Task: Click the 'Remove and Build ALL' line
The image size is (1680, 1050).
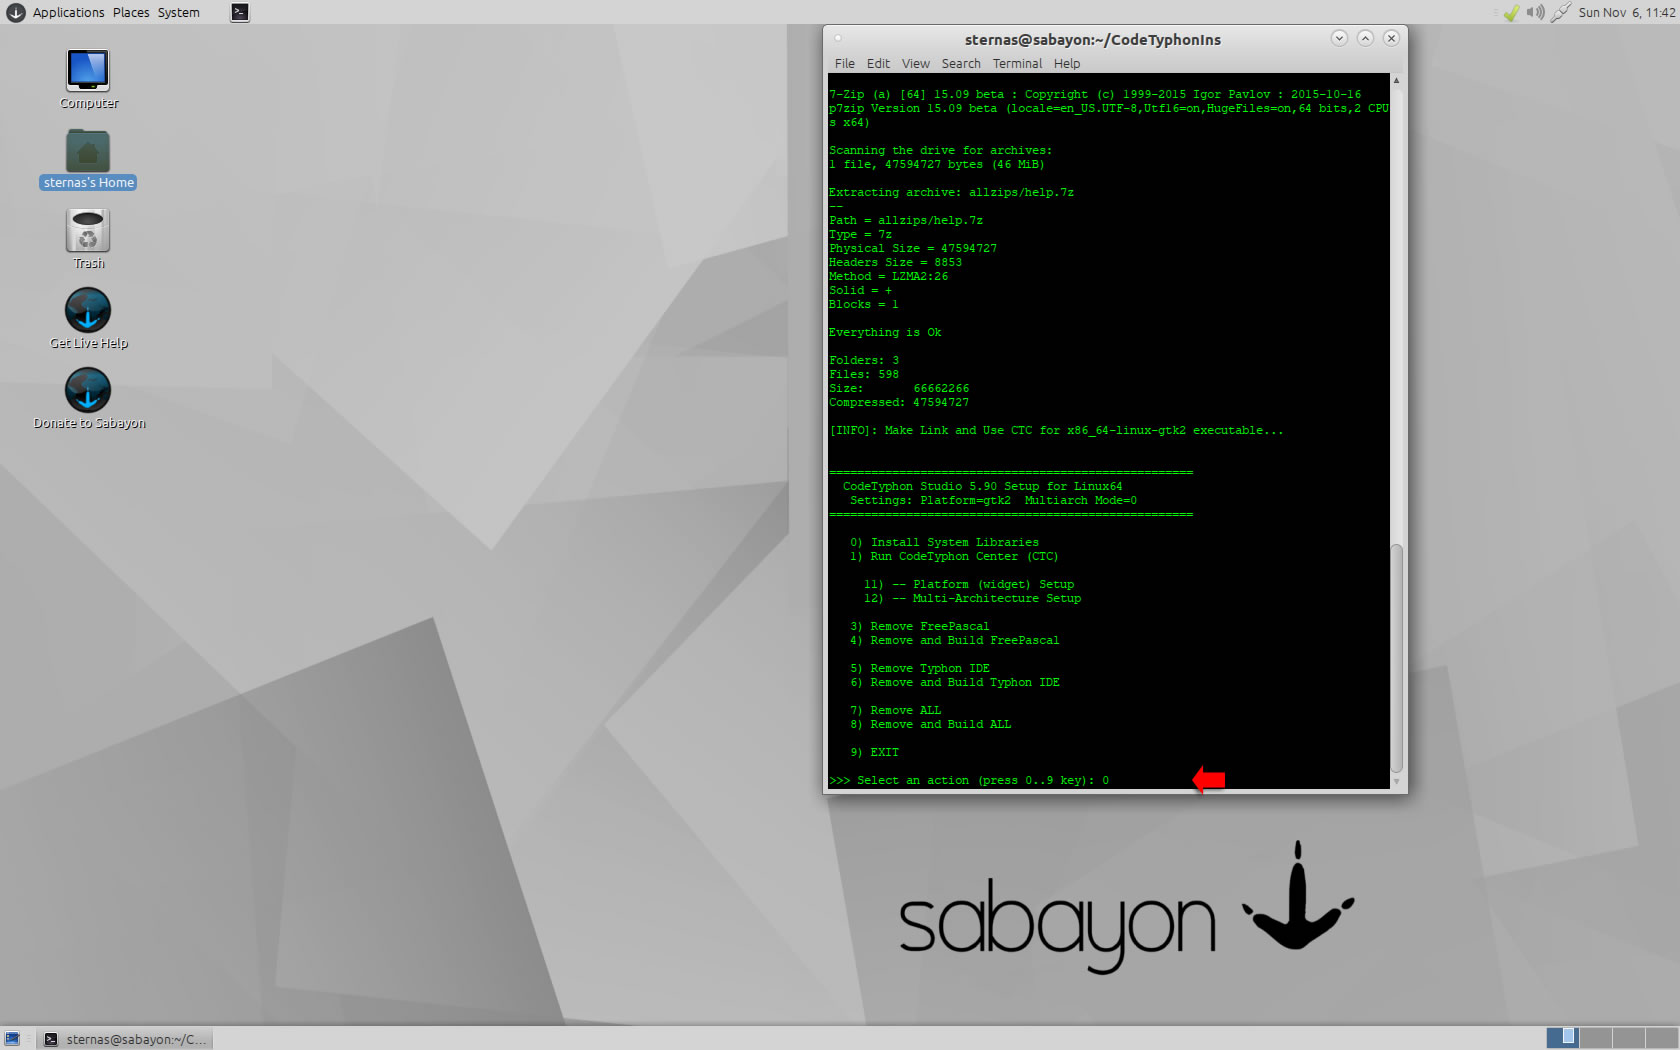Action: click(x=930, y=724)
